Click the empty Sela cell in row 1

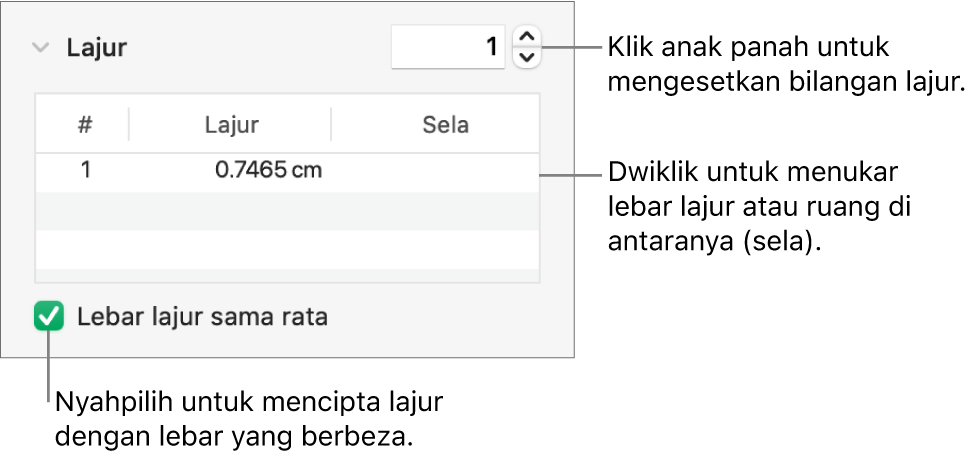tap(436, 169)
